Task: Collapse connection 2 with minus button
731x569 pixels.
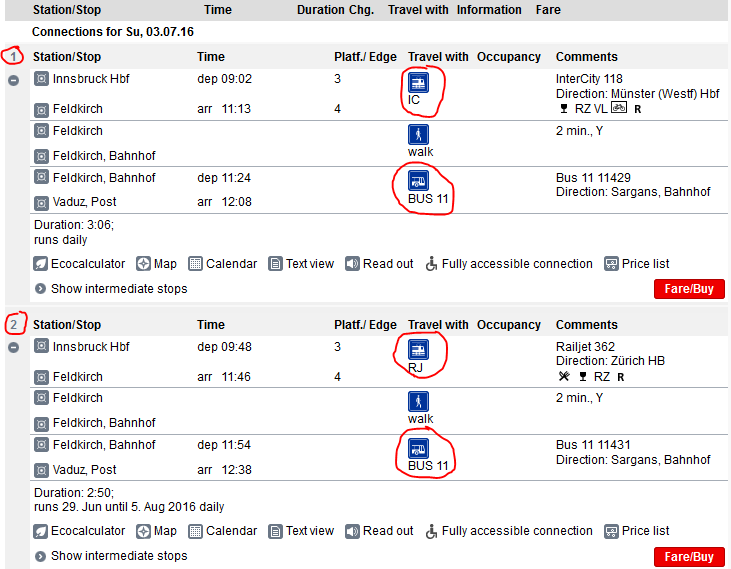Action: [x=14, y=348]
